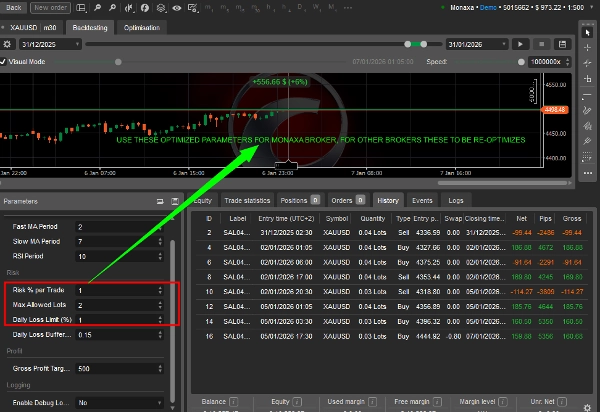Click the Risk % per Trade field
Viewport: 600px width, 412px height.
(x=118, y=289)
